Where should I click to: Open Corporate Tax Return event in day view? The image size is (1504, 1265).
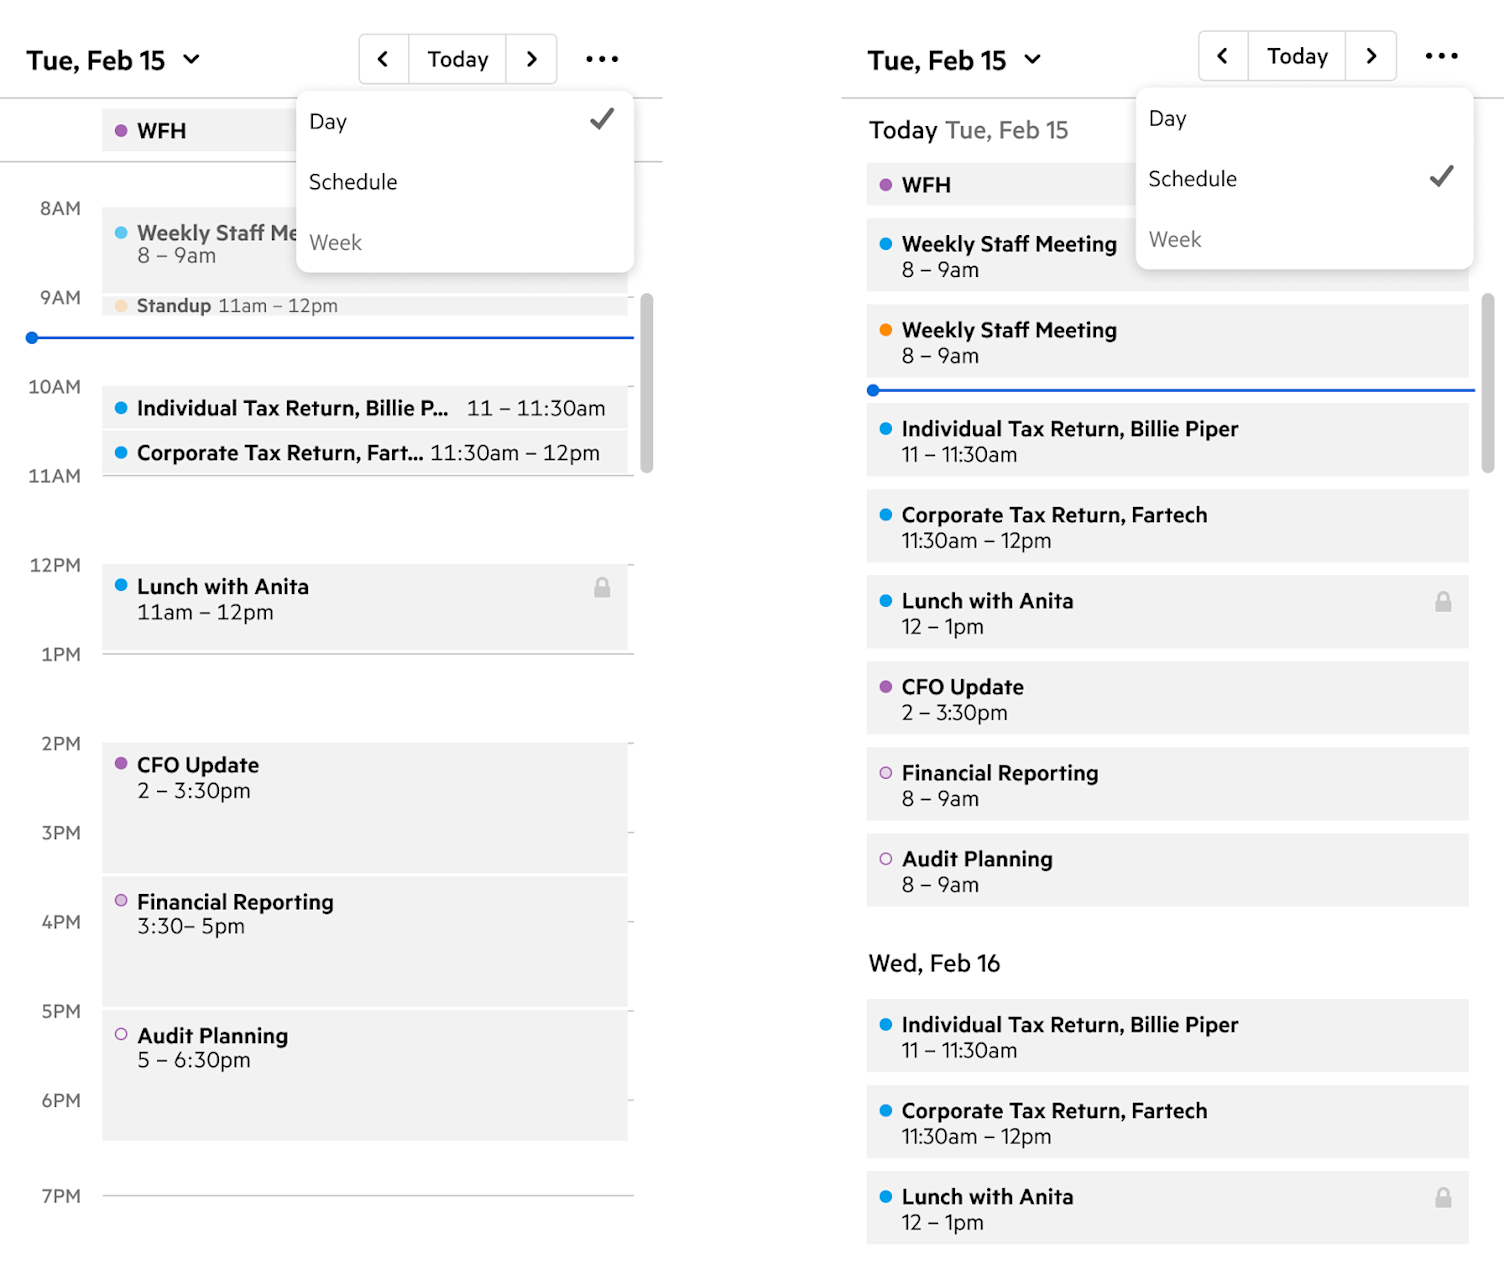point(365,453)
